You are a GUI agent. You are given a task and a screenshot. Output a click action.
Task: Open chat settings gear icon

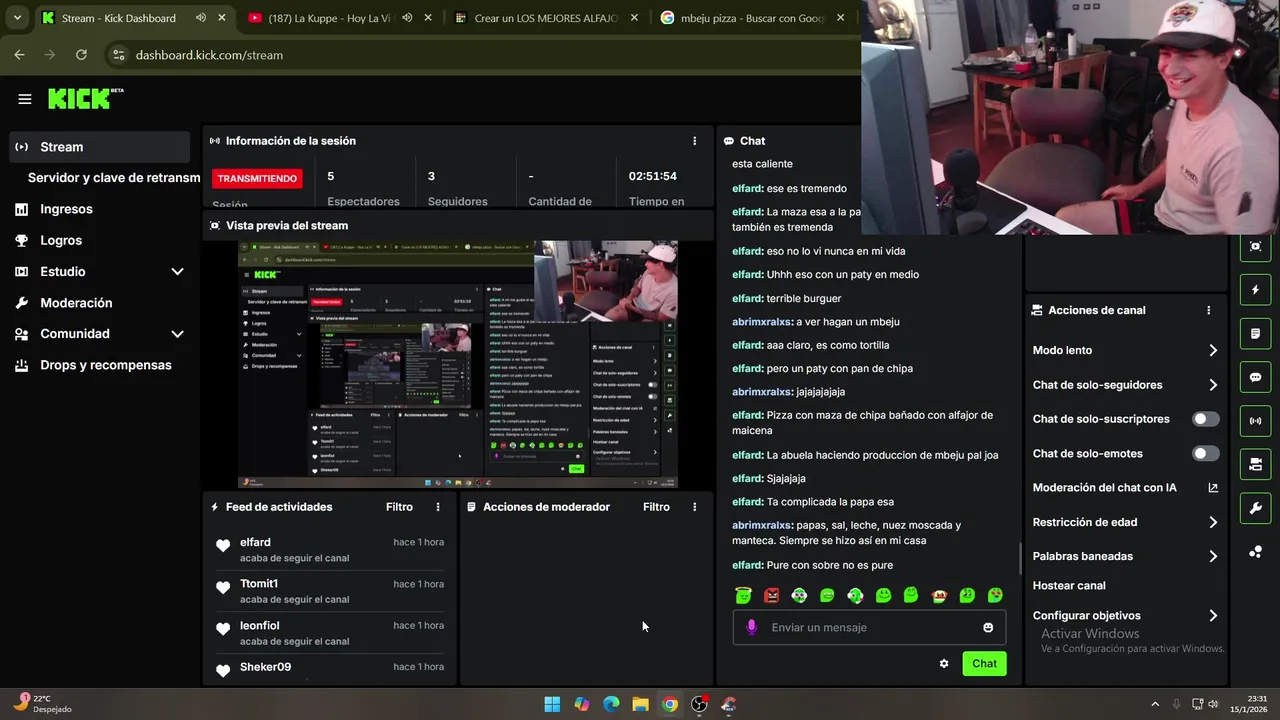(944, 663)
